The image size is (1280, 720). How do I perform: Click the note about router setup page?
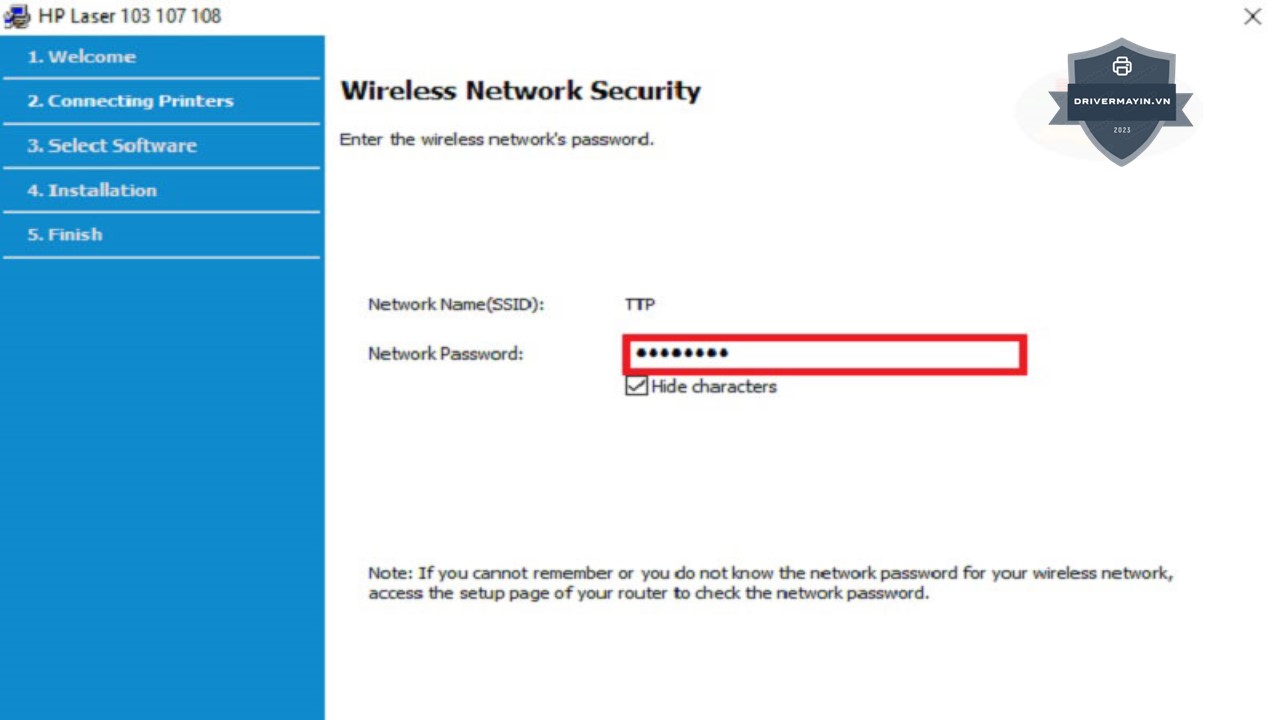[770, 583]
